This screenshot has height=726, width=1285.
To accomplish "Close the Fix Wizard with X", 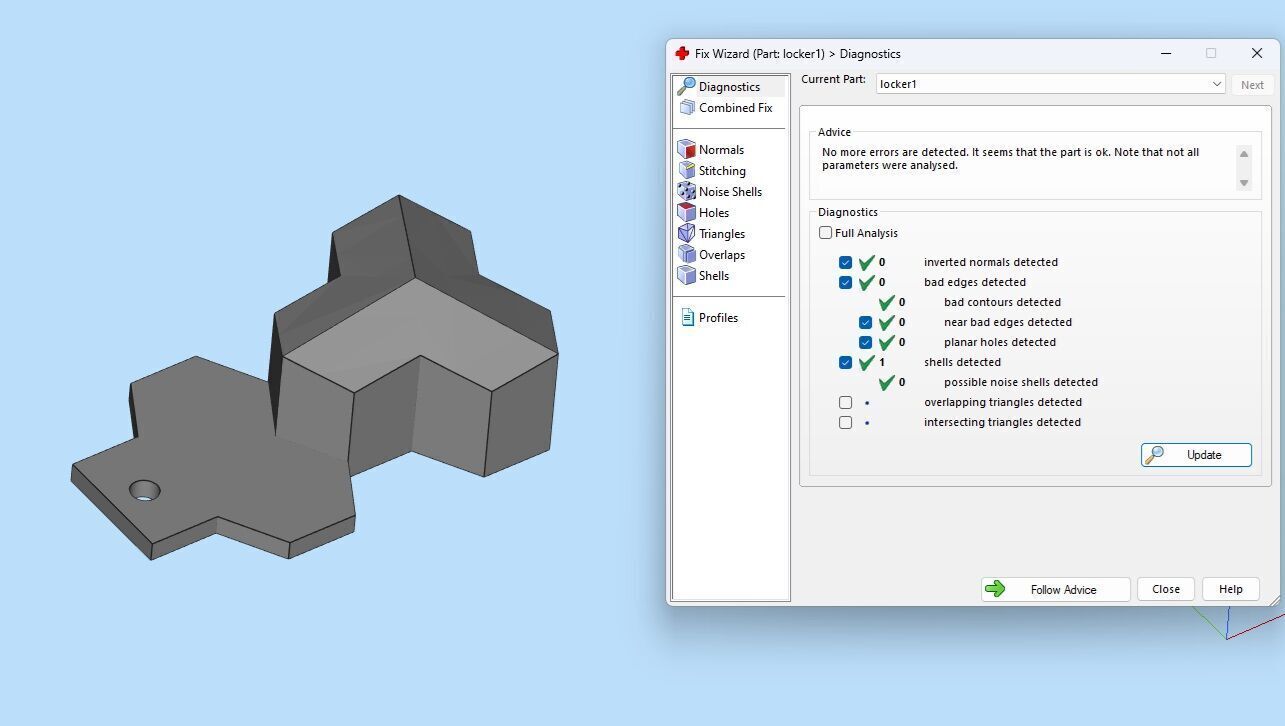I will (x=1257, y=53).
